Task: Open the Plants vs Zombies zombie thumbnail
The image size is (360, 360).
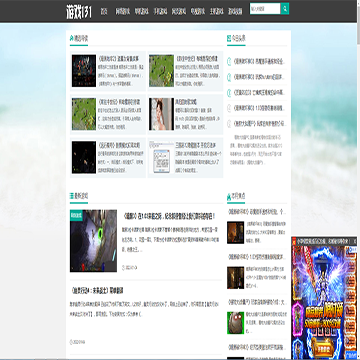Action: click(x=236, y=323)
